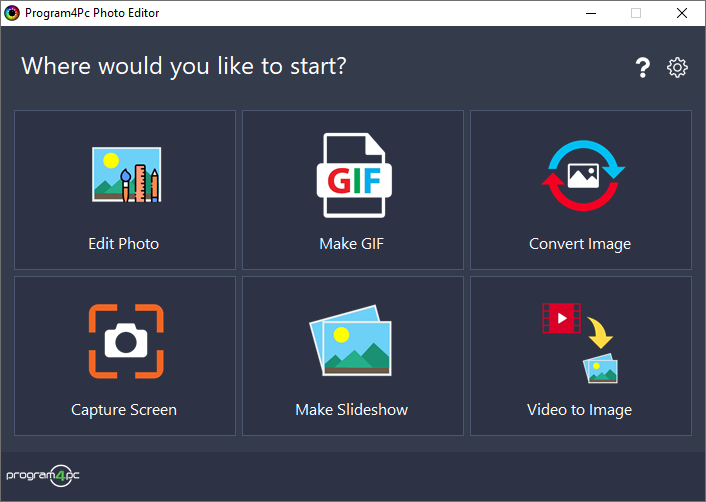Screen dimensions: 706x502
Task: Choose the Video to Image film icon
Action: [x=580, y=343]
